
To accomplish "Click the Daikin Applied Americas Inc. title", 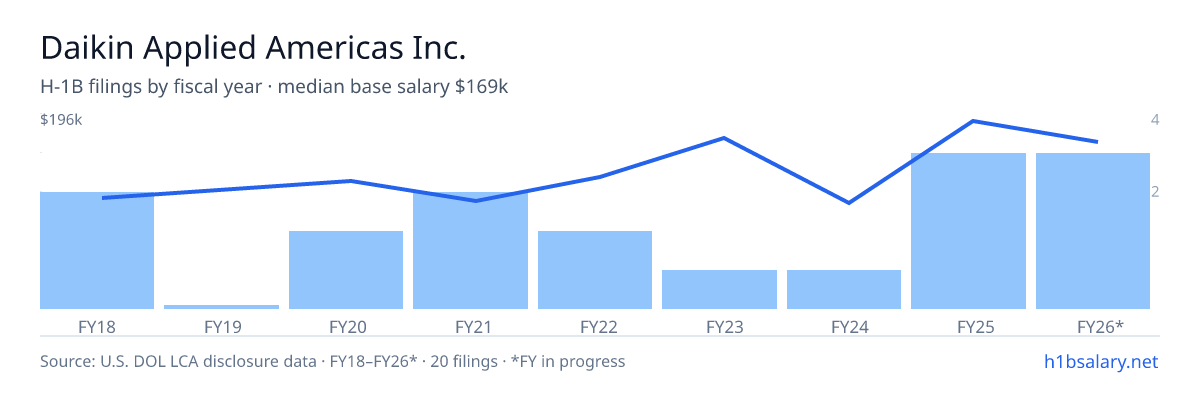I will (253, 47).
